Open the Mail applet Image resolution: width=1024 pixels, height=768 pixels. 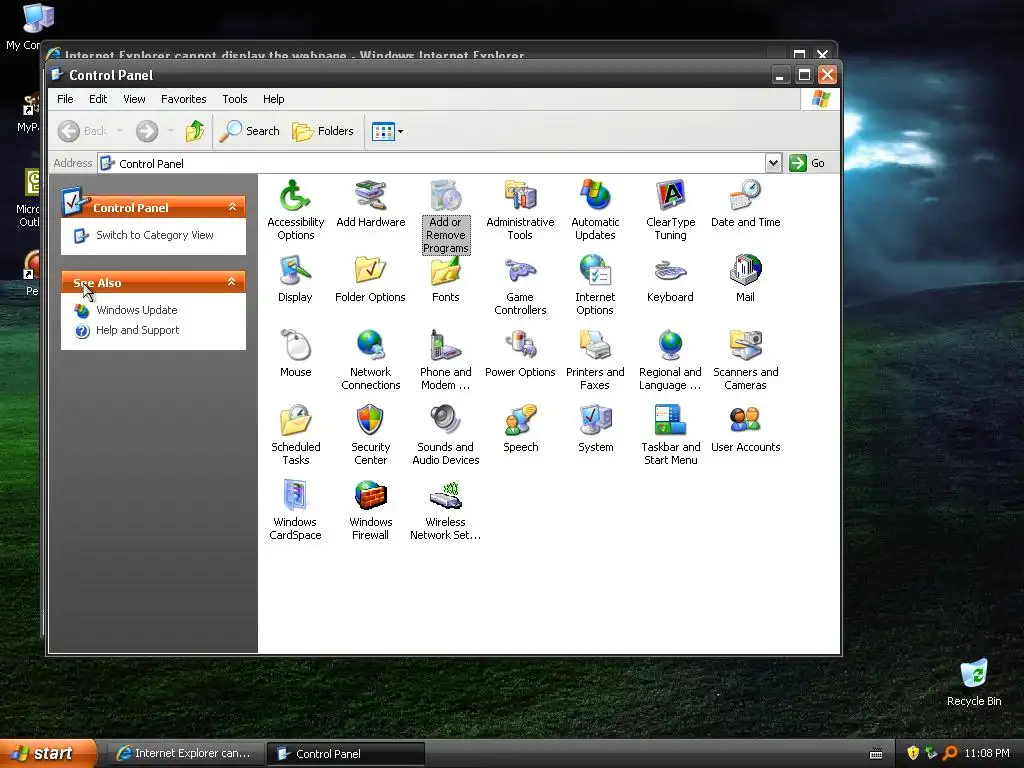click(745, 270)
